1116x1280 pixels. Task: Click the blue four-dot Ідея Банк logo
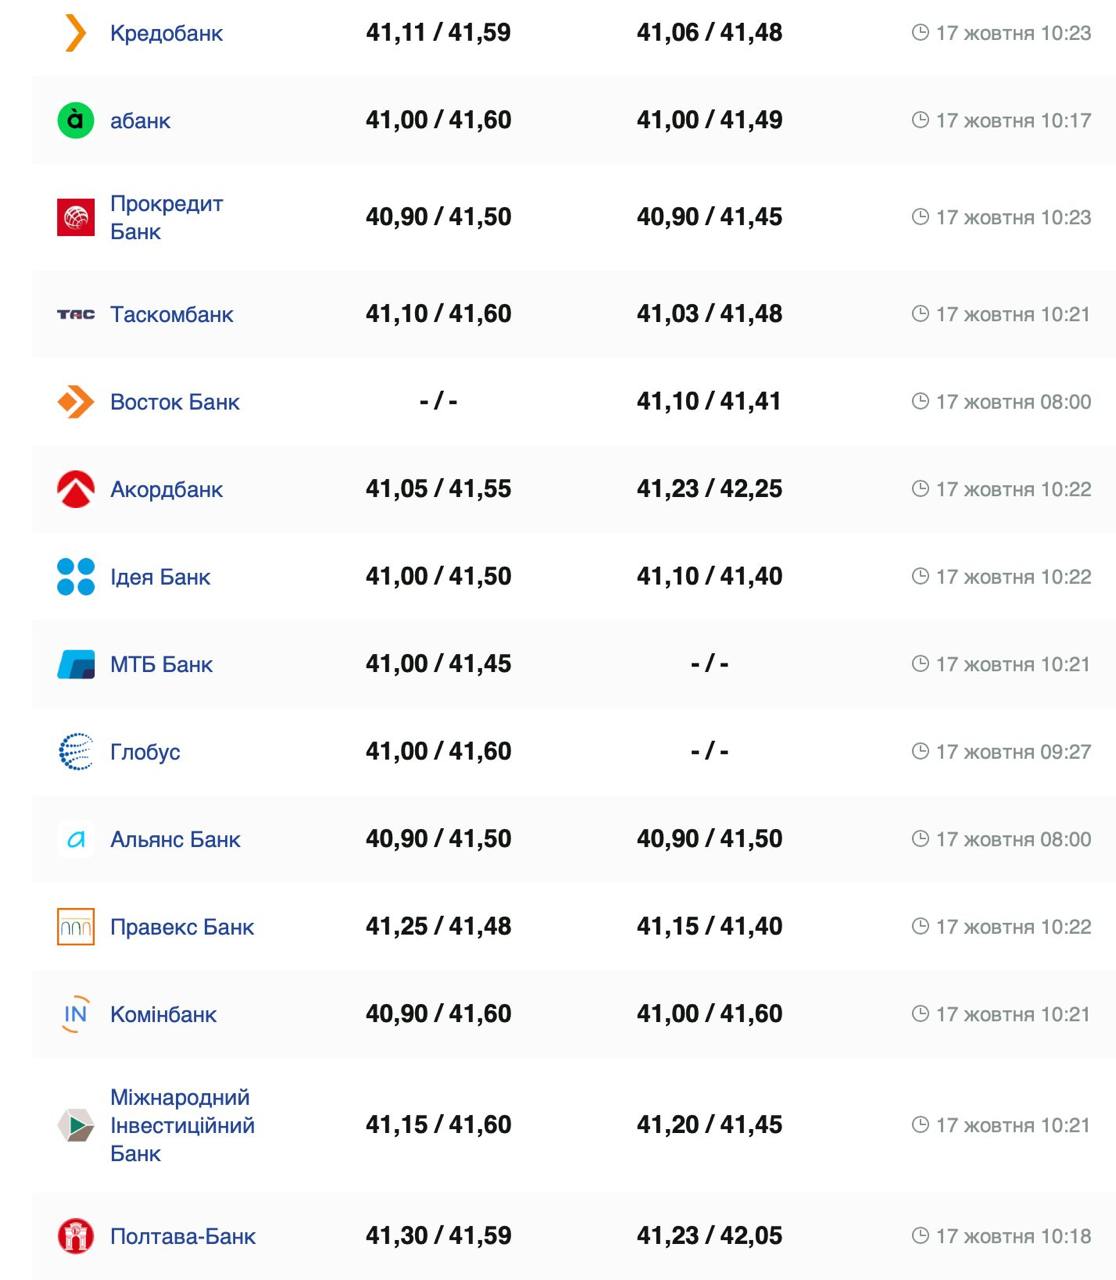tap(76, 577)
